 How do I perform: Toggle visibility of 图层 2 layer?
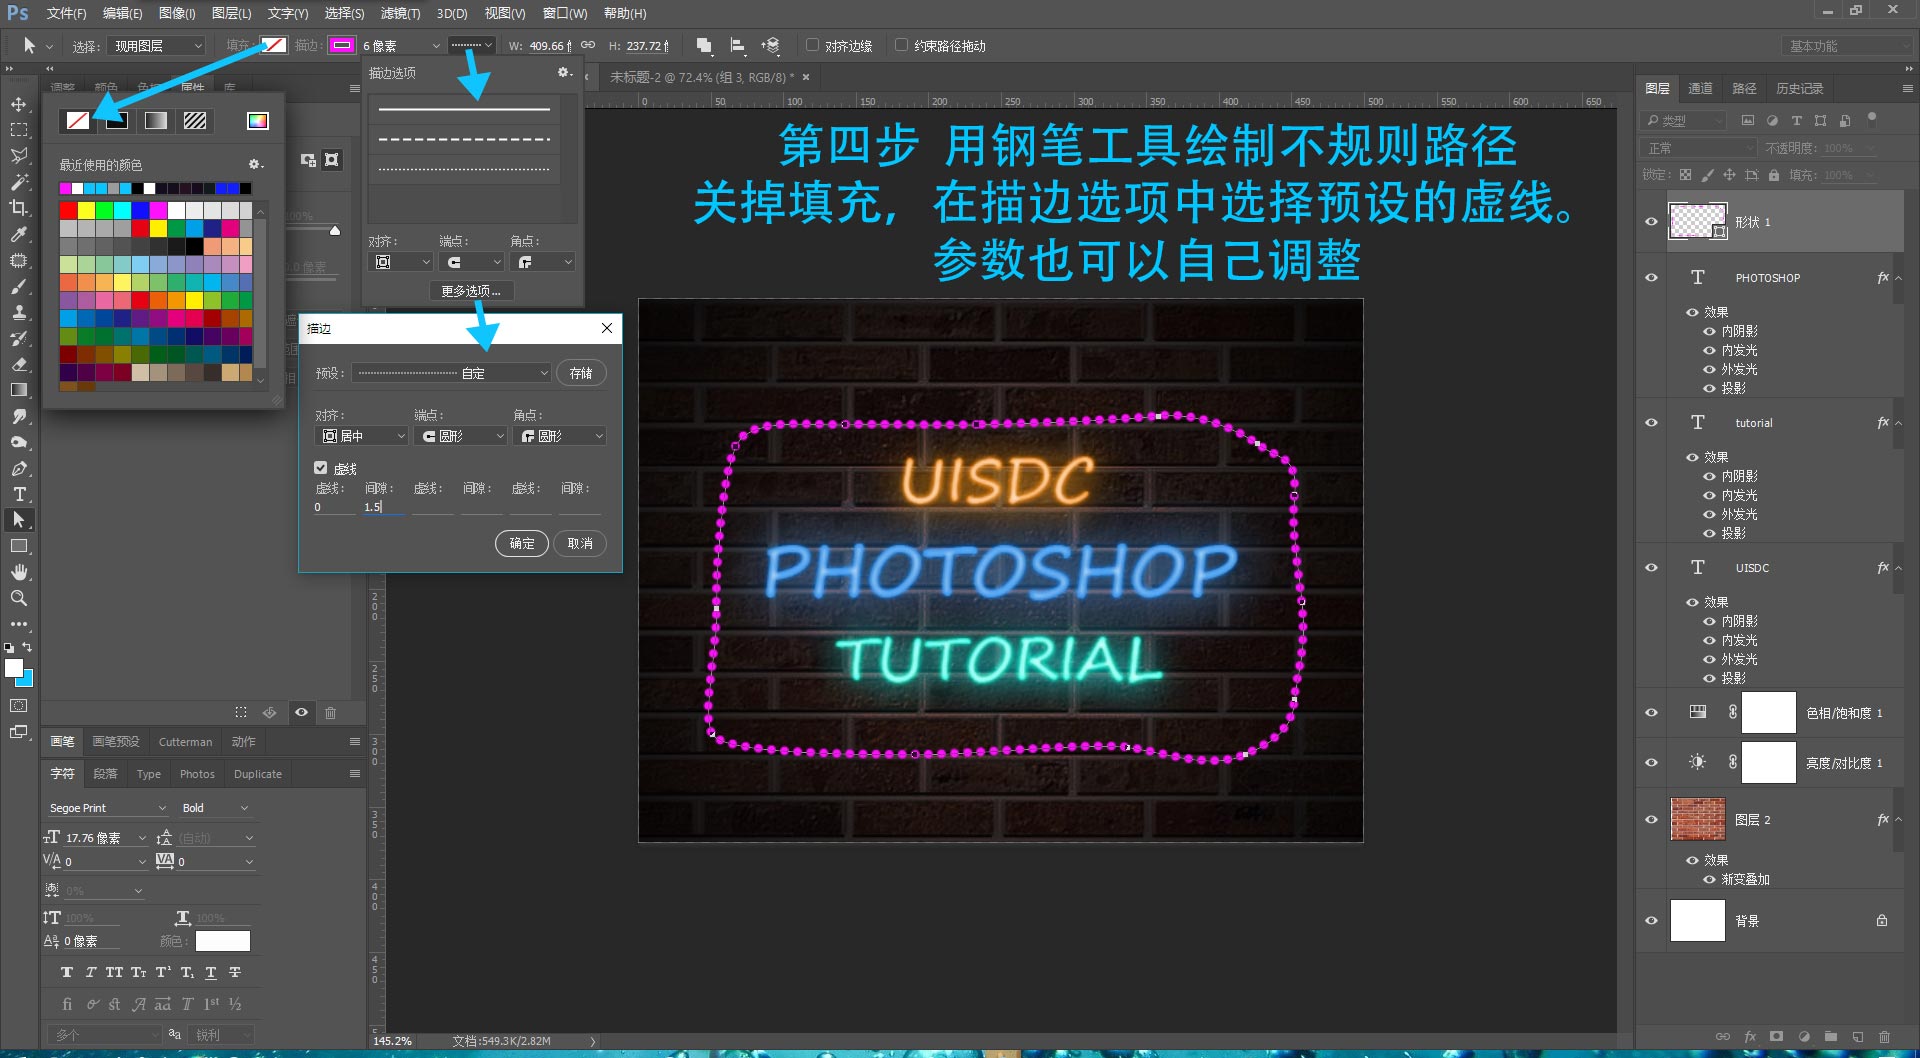pos(1651,819)
